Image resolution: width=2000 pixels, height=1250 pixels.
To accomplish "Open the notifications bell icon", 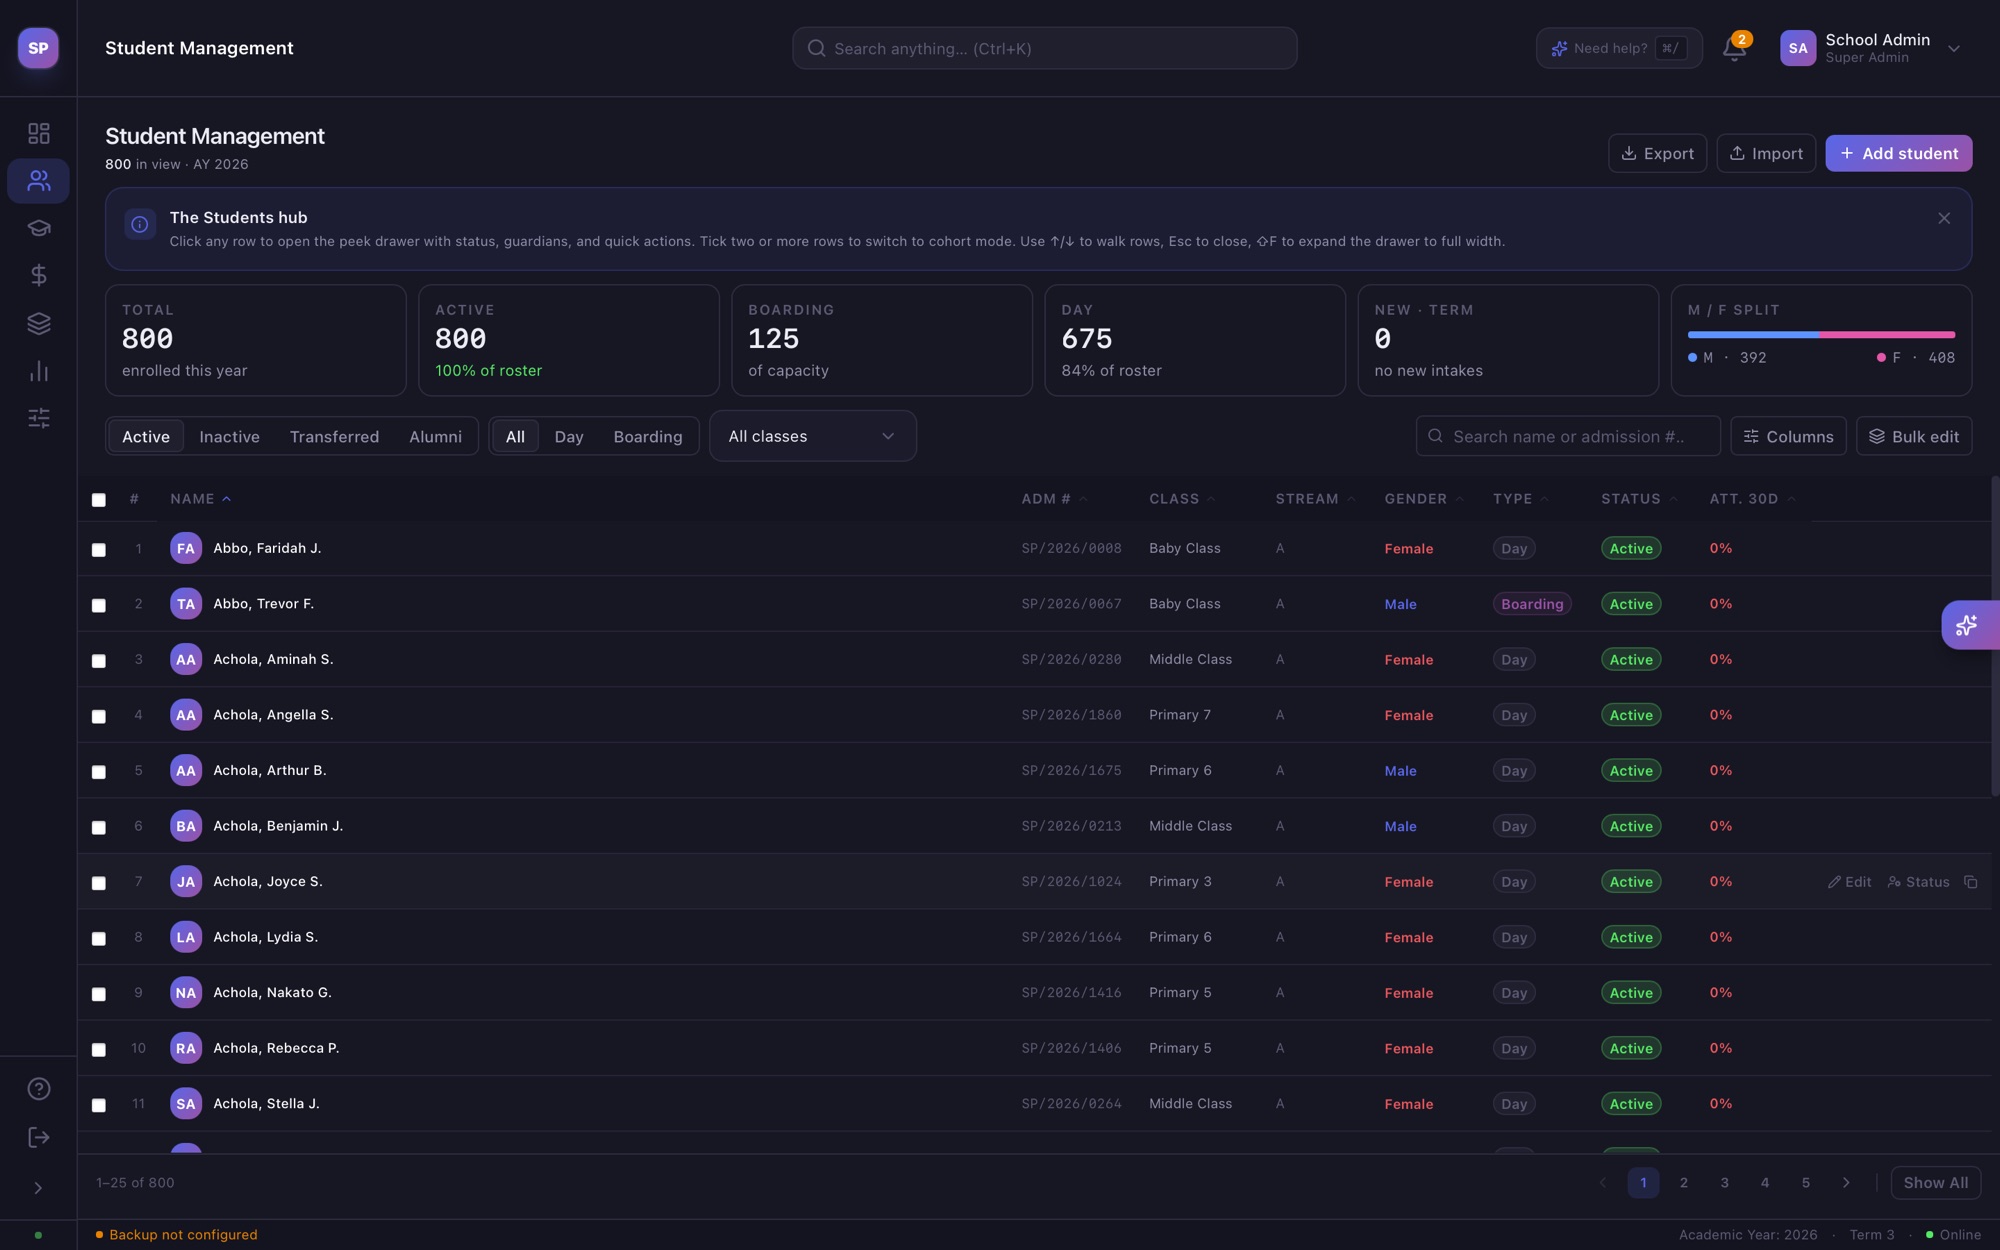I will coord(1735,48).
